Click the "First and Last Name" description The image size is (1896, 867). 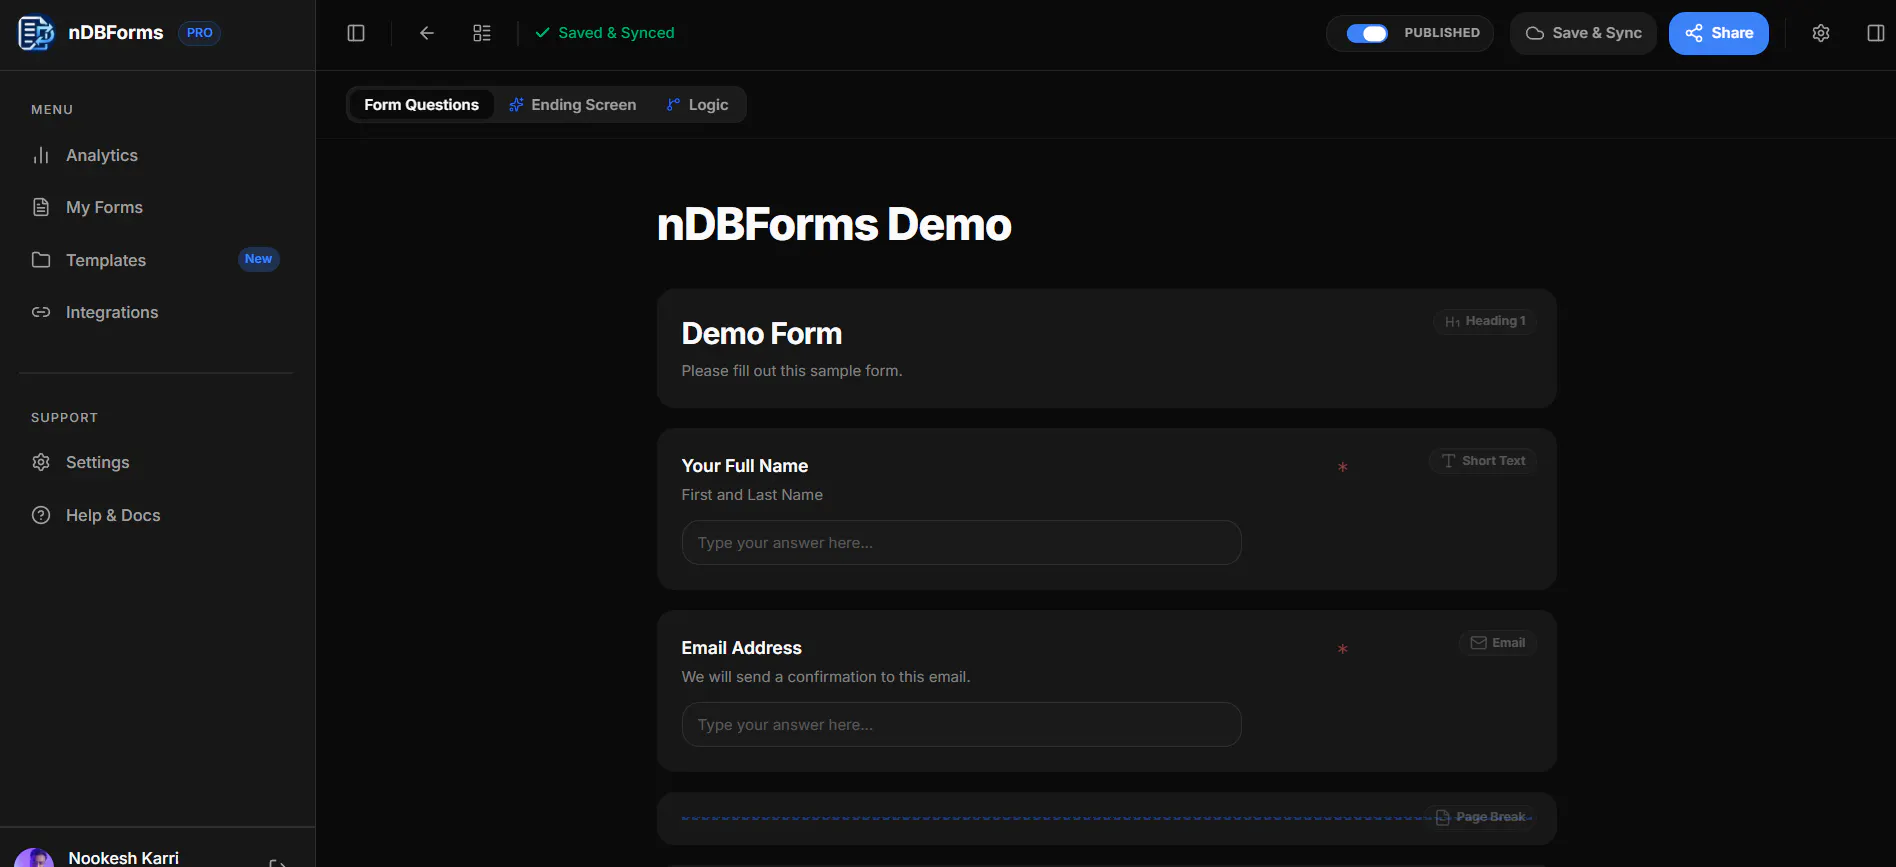752,495
